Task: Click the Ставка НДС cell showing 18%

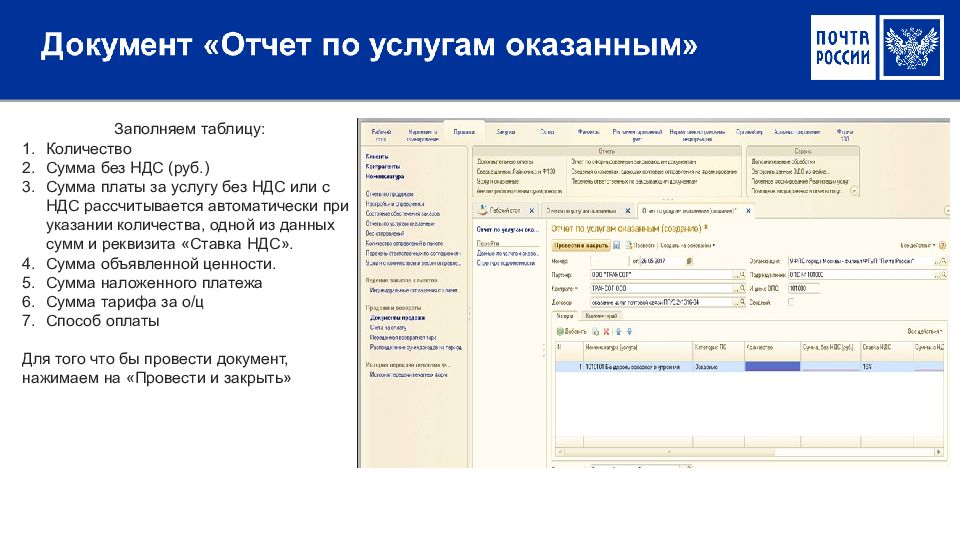Action: (x=887, y=367)
